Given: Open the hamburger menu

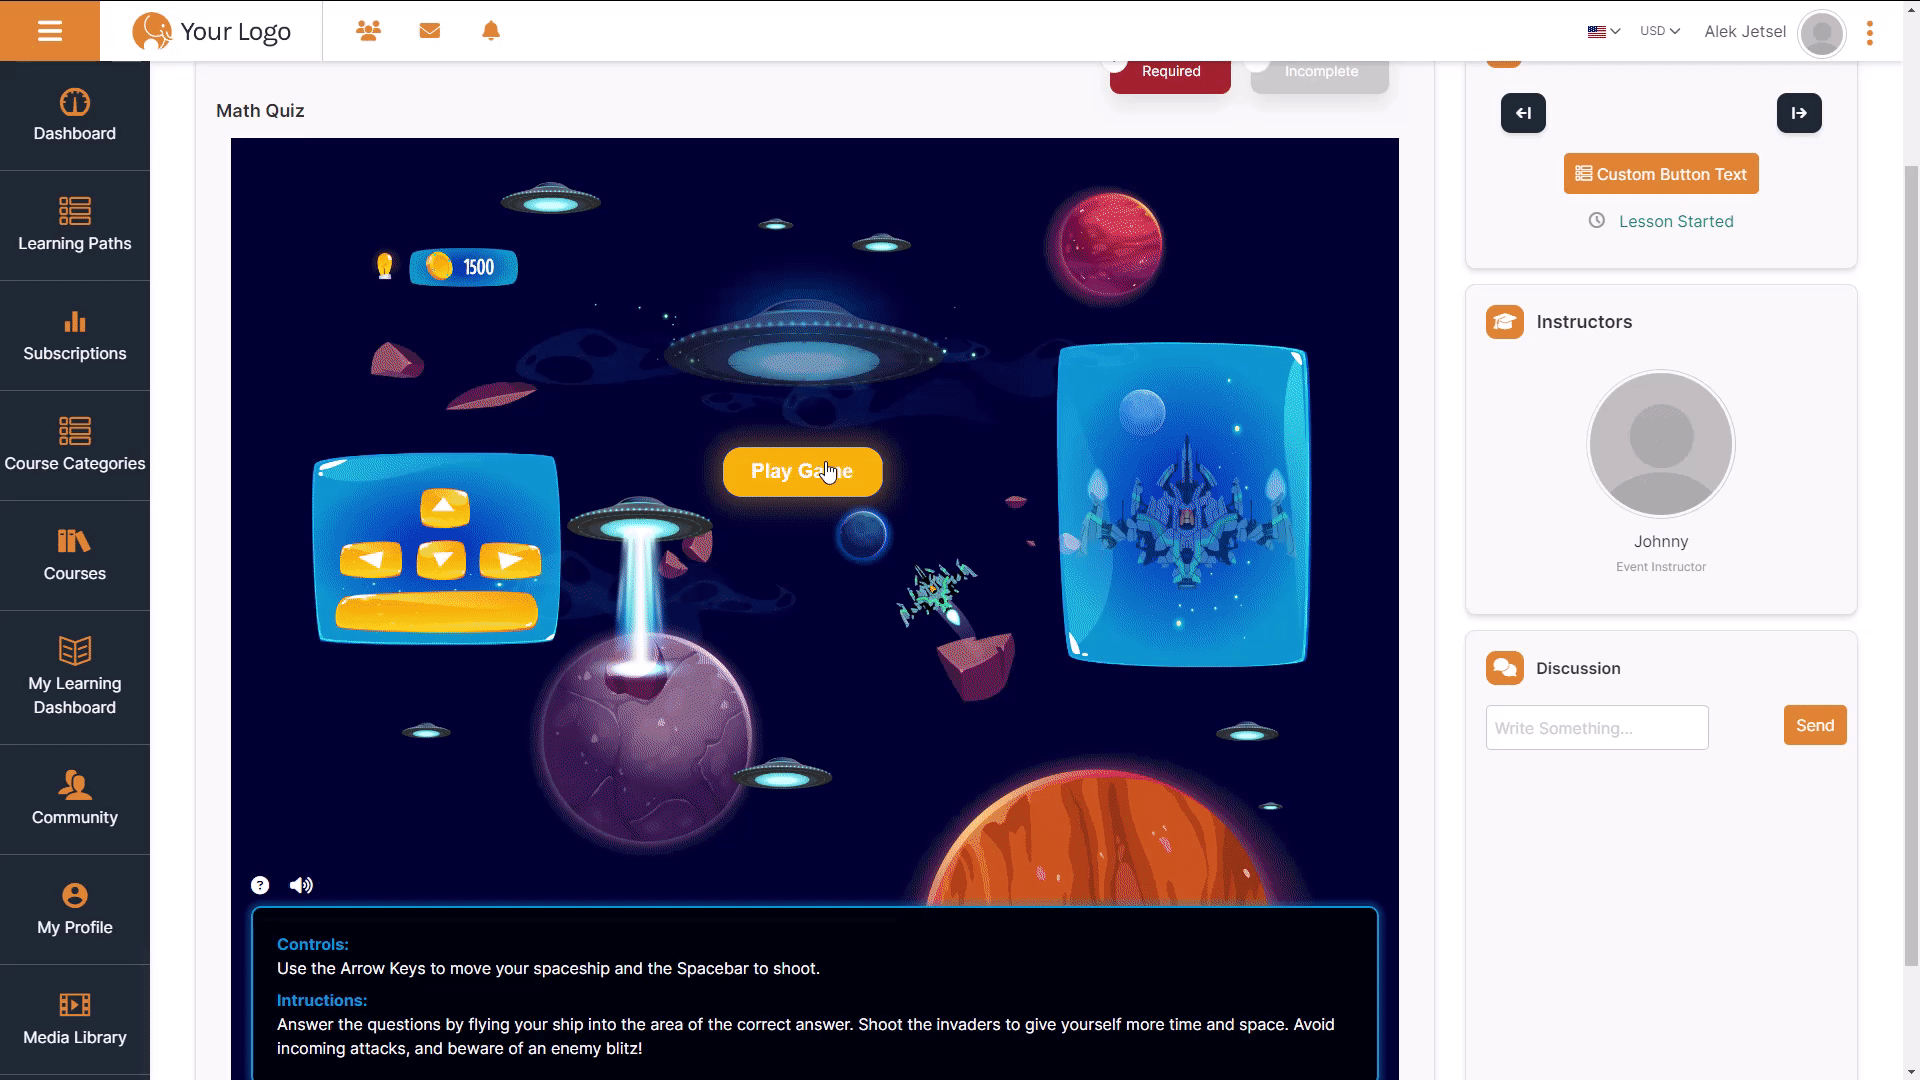Looking at the screenshot, I should pos(50,31).
